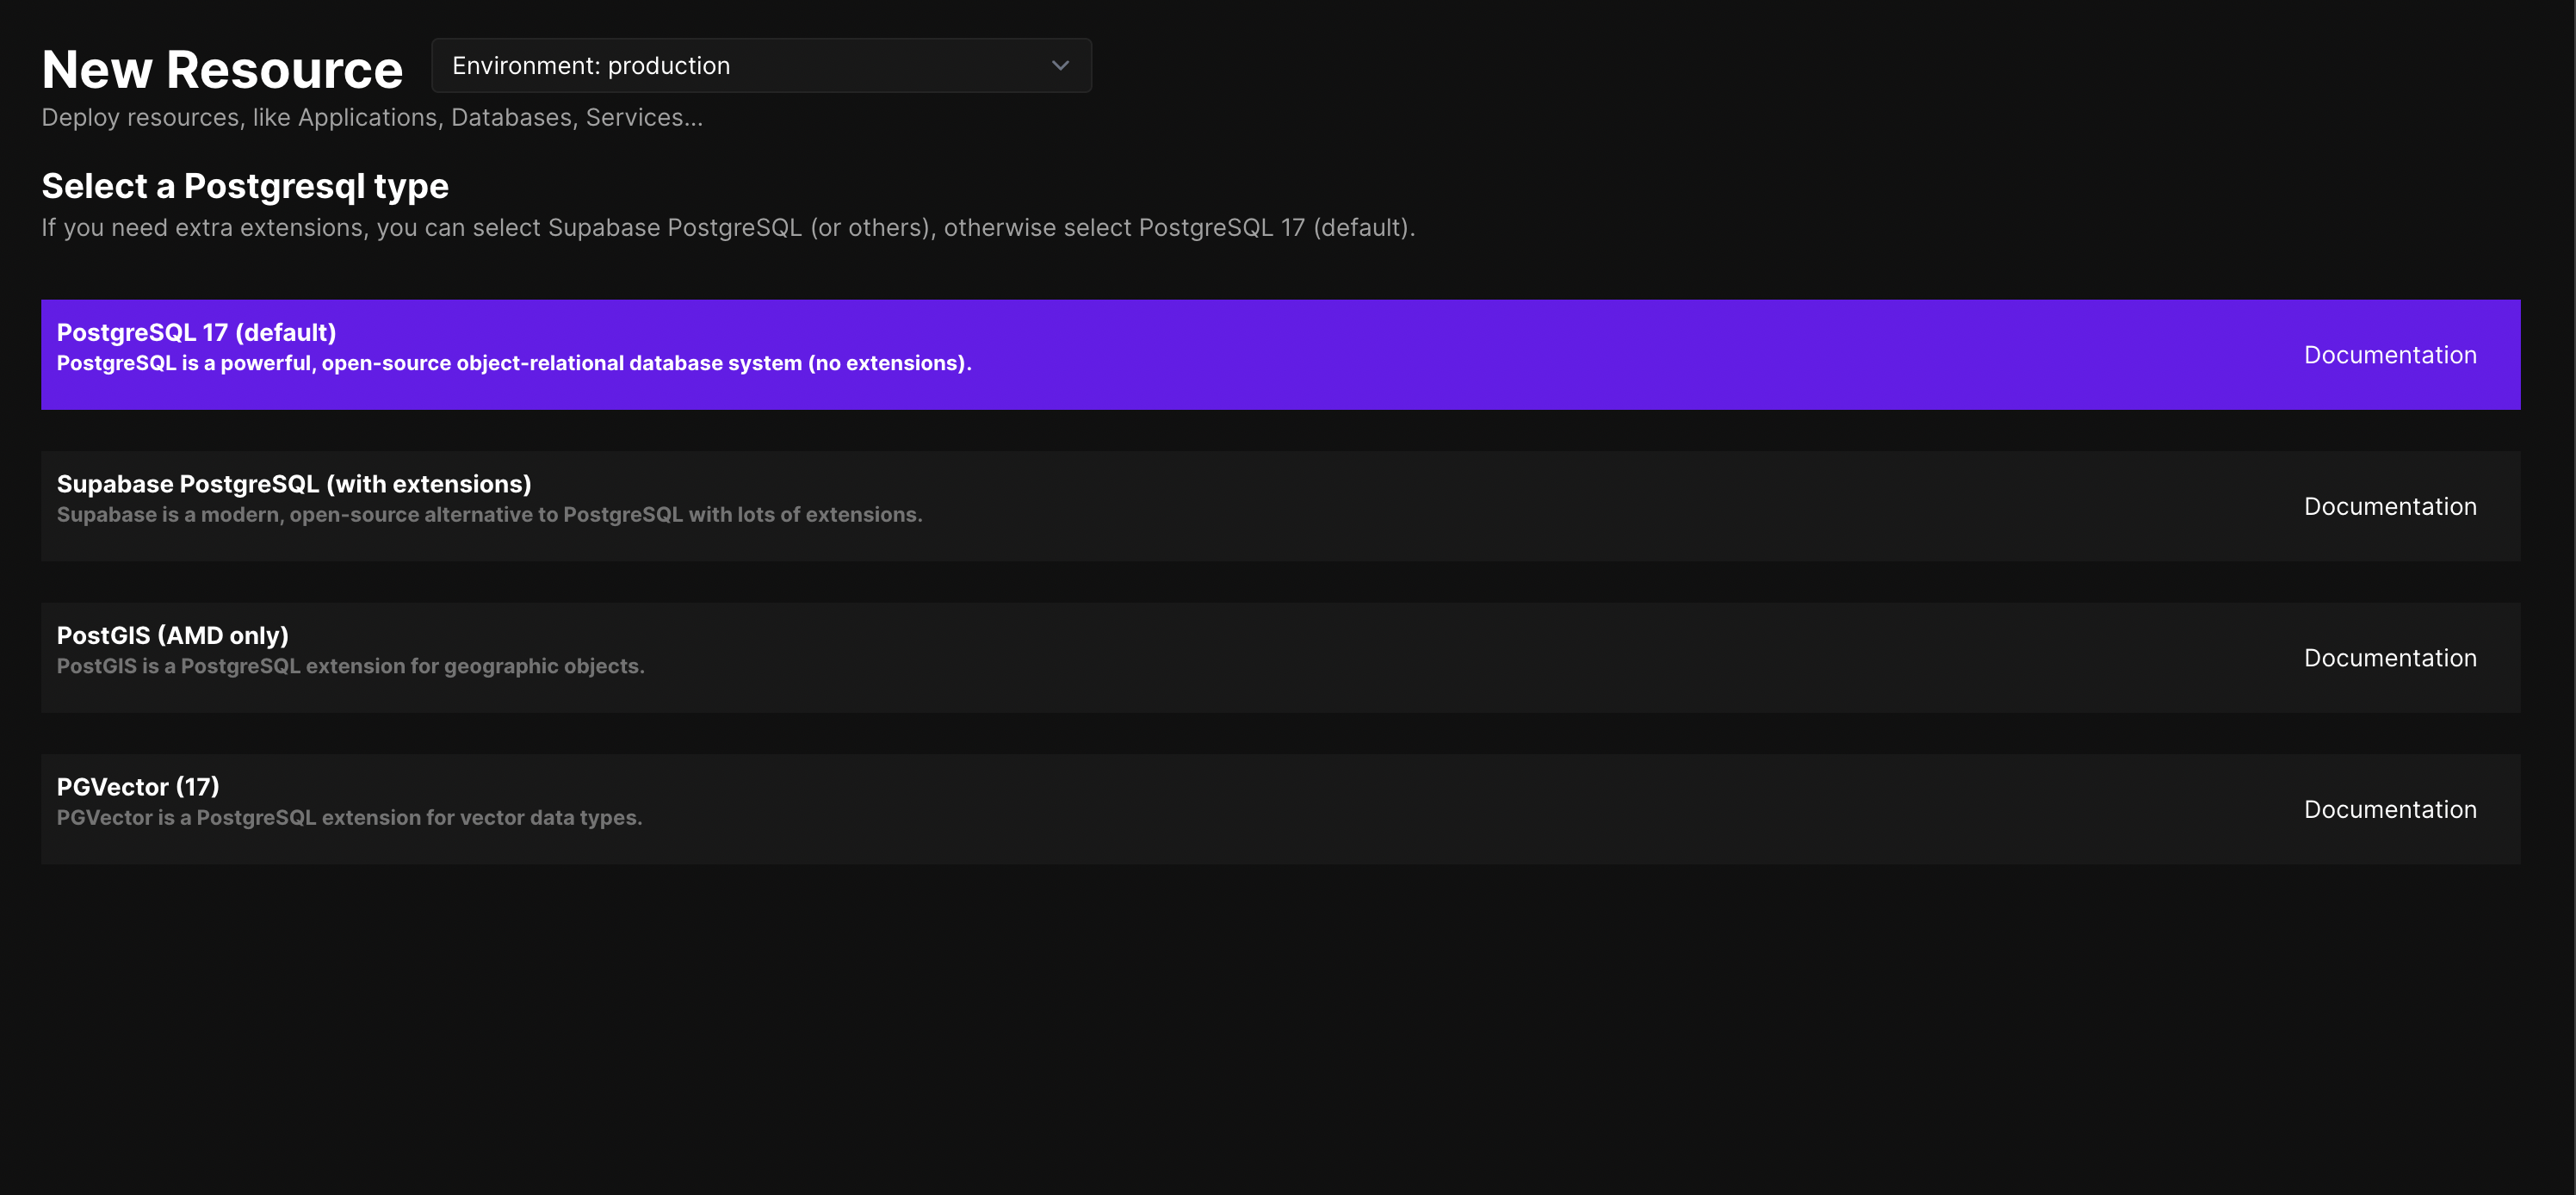Open Documentation for PostgreSQL 17 (default)
Image resolution: width=2576 pixels, height=1195 pixels.
[2389, 355]
